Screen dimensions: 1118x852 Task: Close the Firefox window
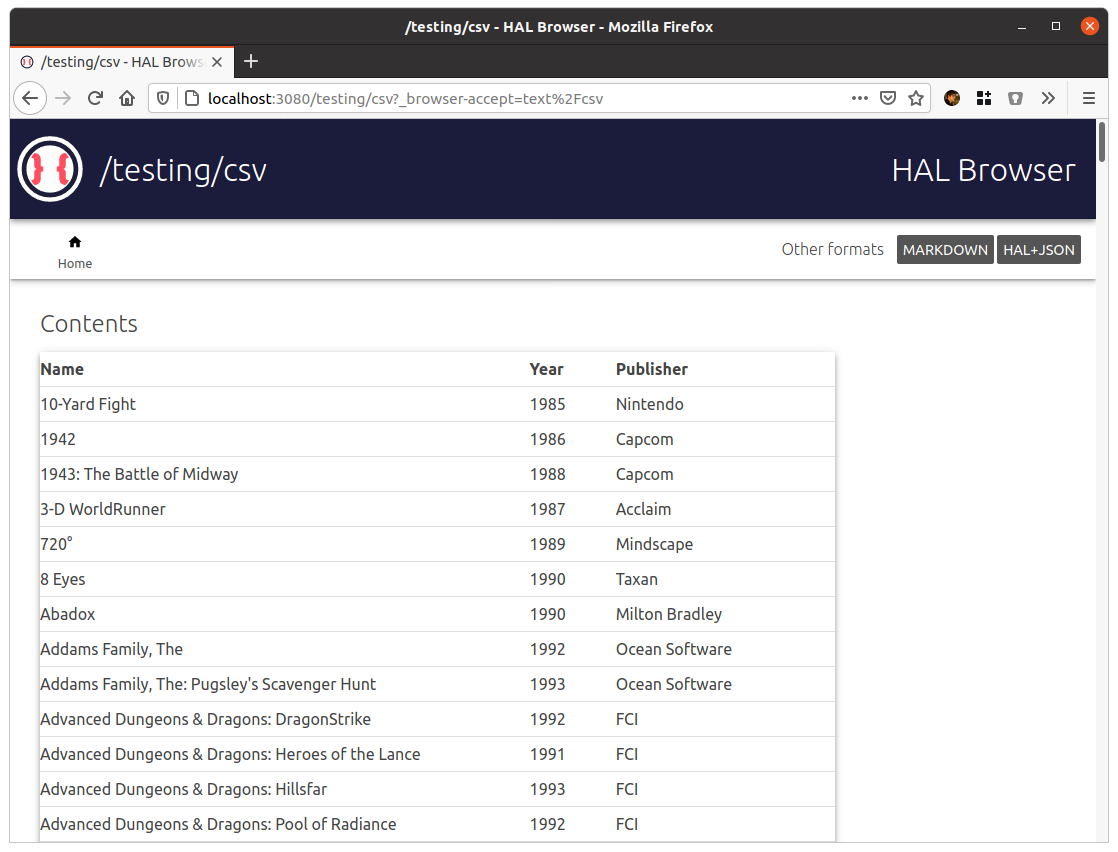(x=1089, y=26)
